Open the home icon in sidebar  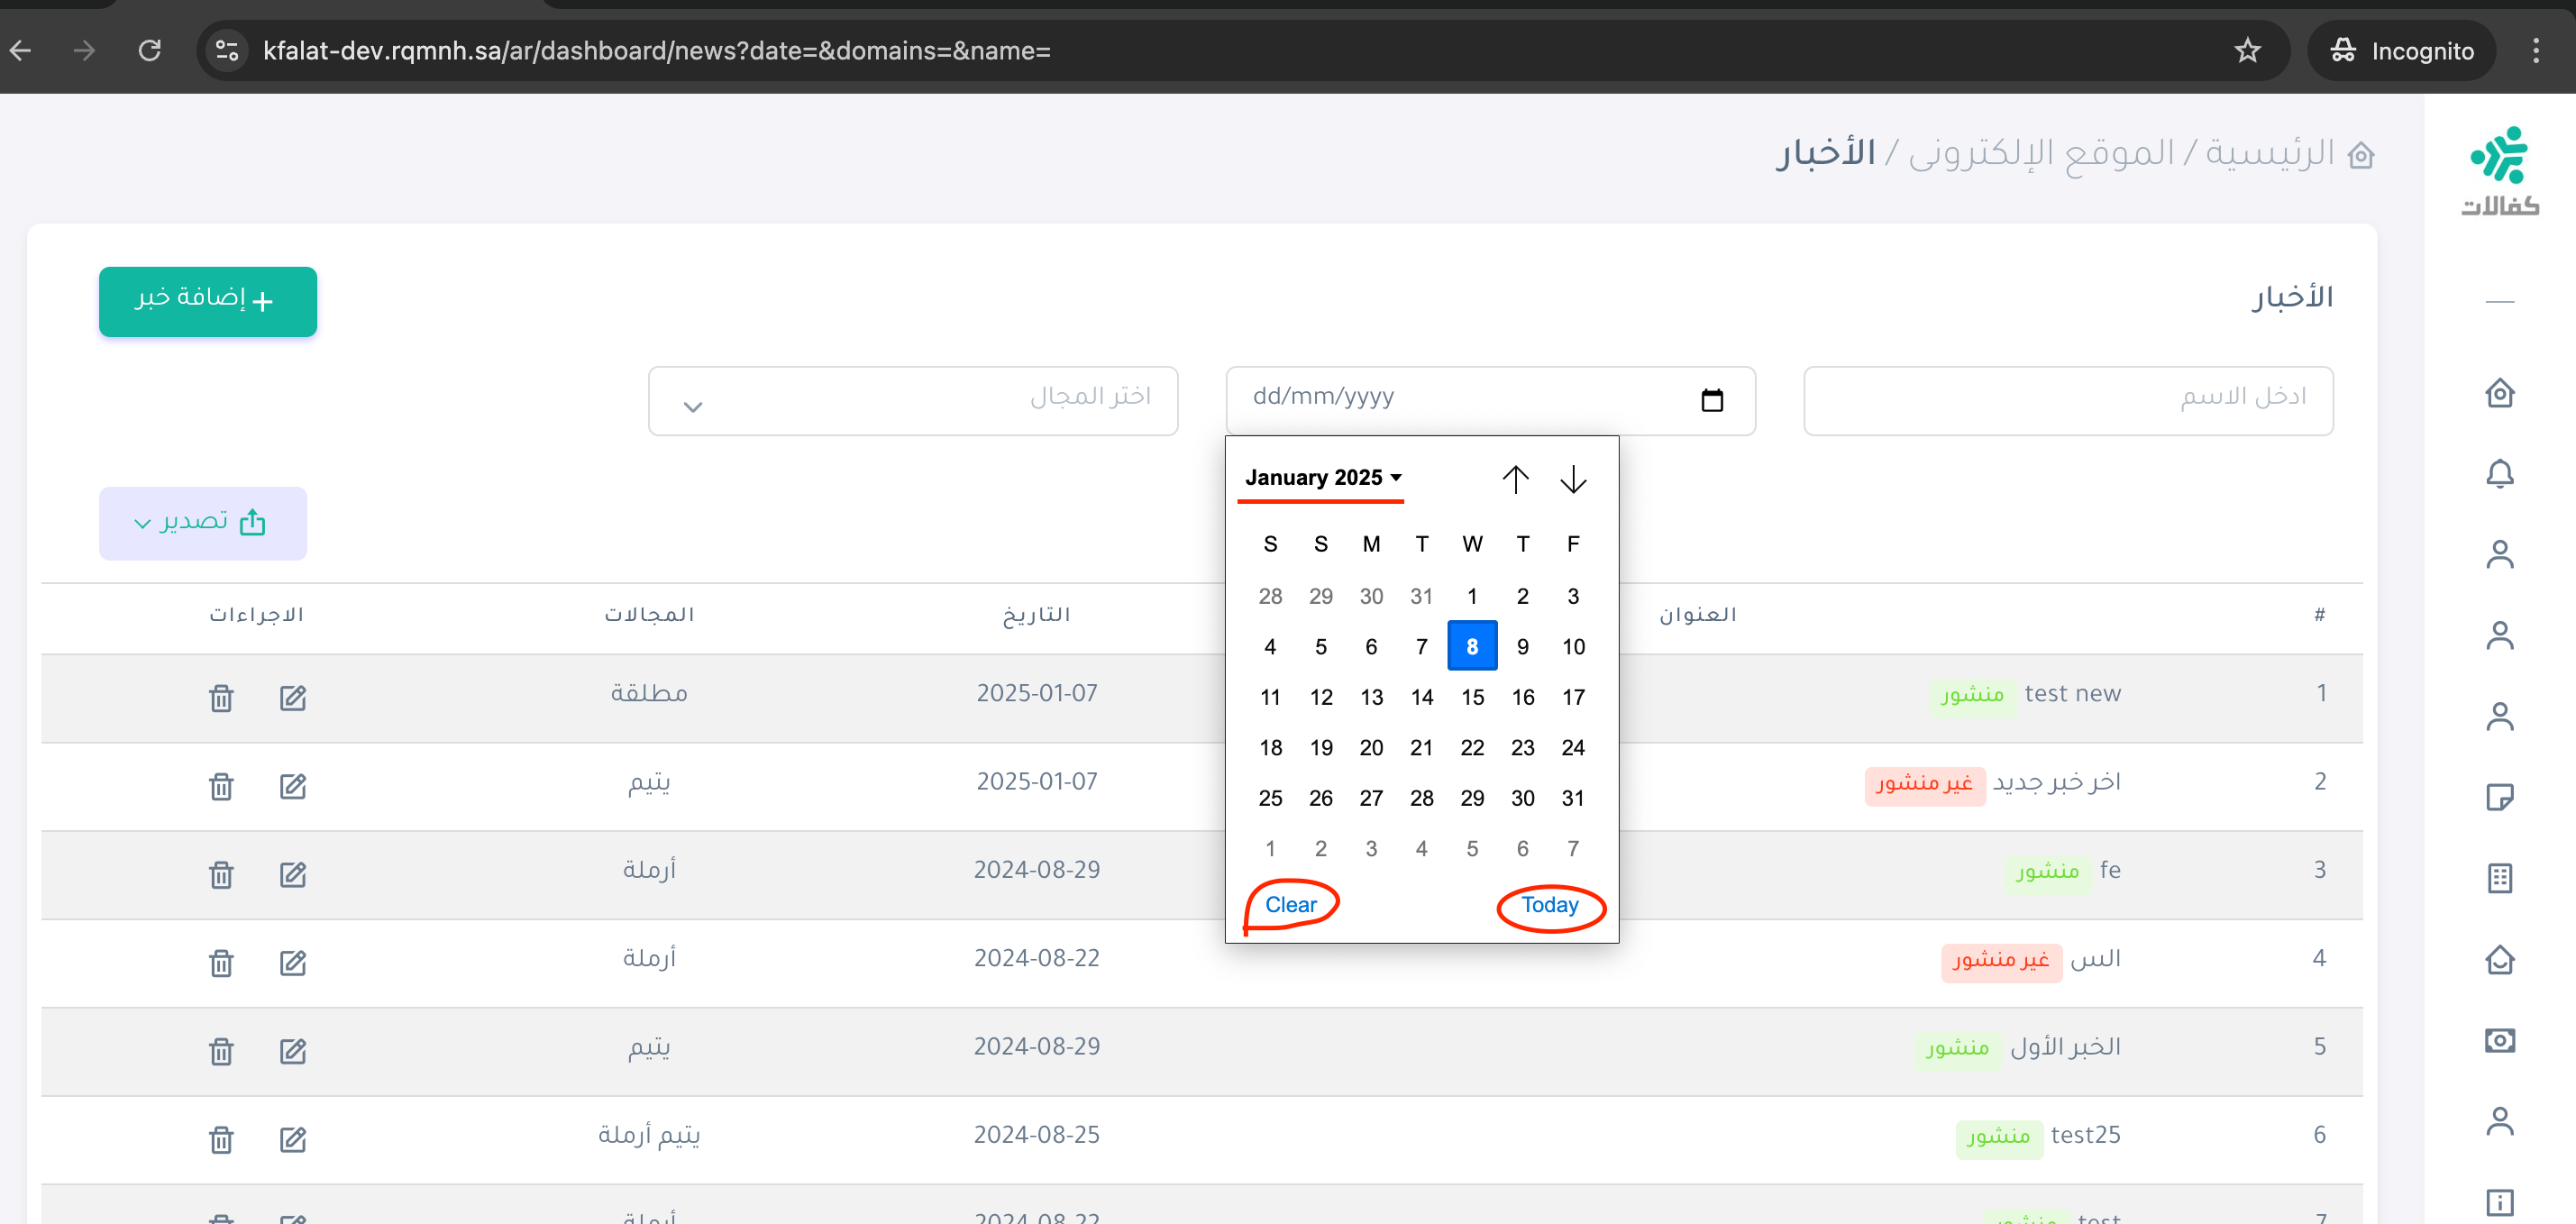[2499, 392]
